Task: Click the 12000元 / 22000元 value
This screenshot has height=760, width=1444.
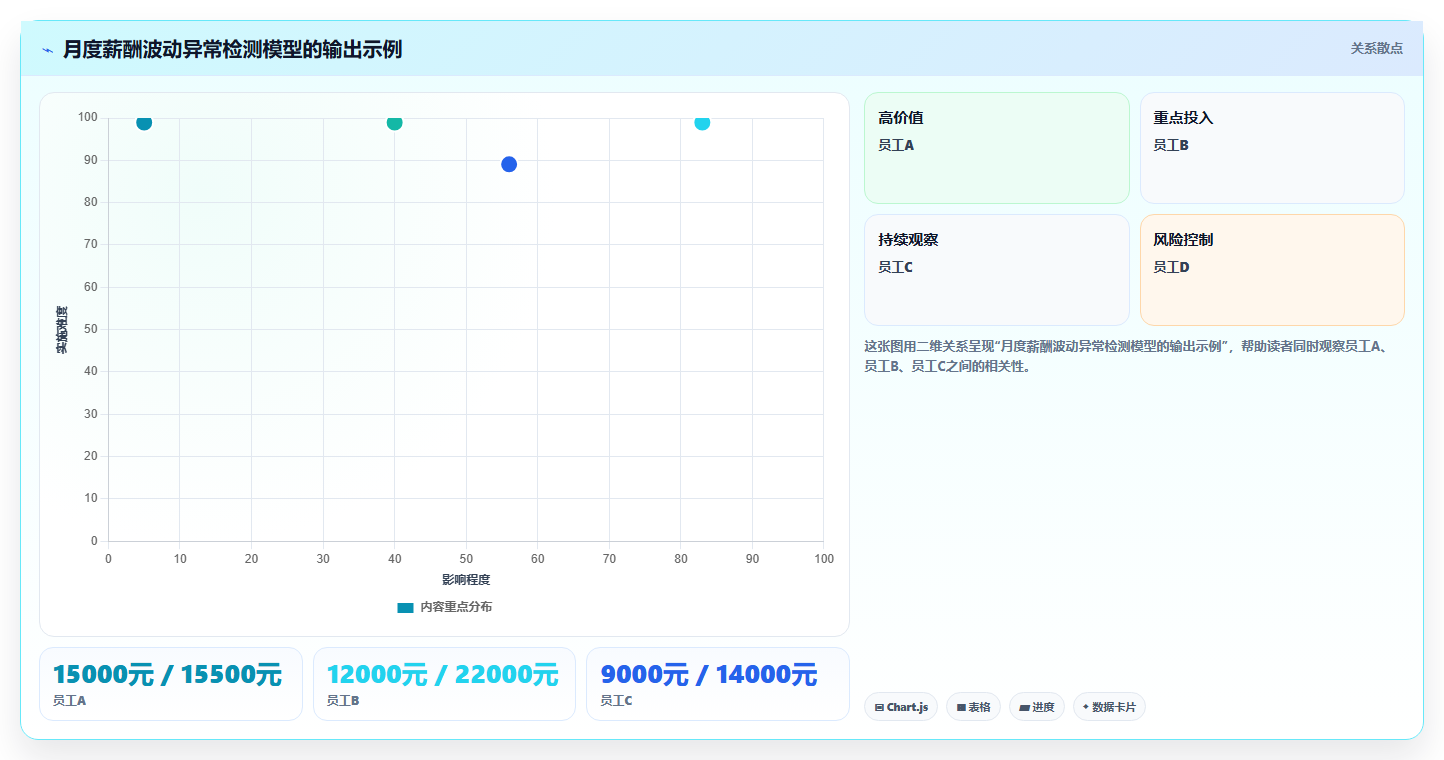Action: (x=442, y=675)
